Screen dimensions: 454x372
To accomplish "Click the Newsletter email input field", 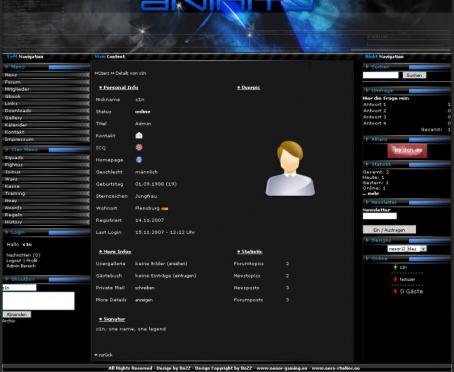I will coord(380,216).
